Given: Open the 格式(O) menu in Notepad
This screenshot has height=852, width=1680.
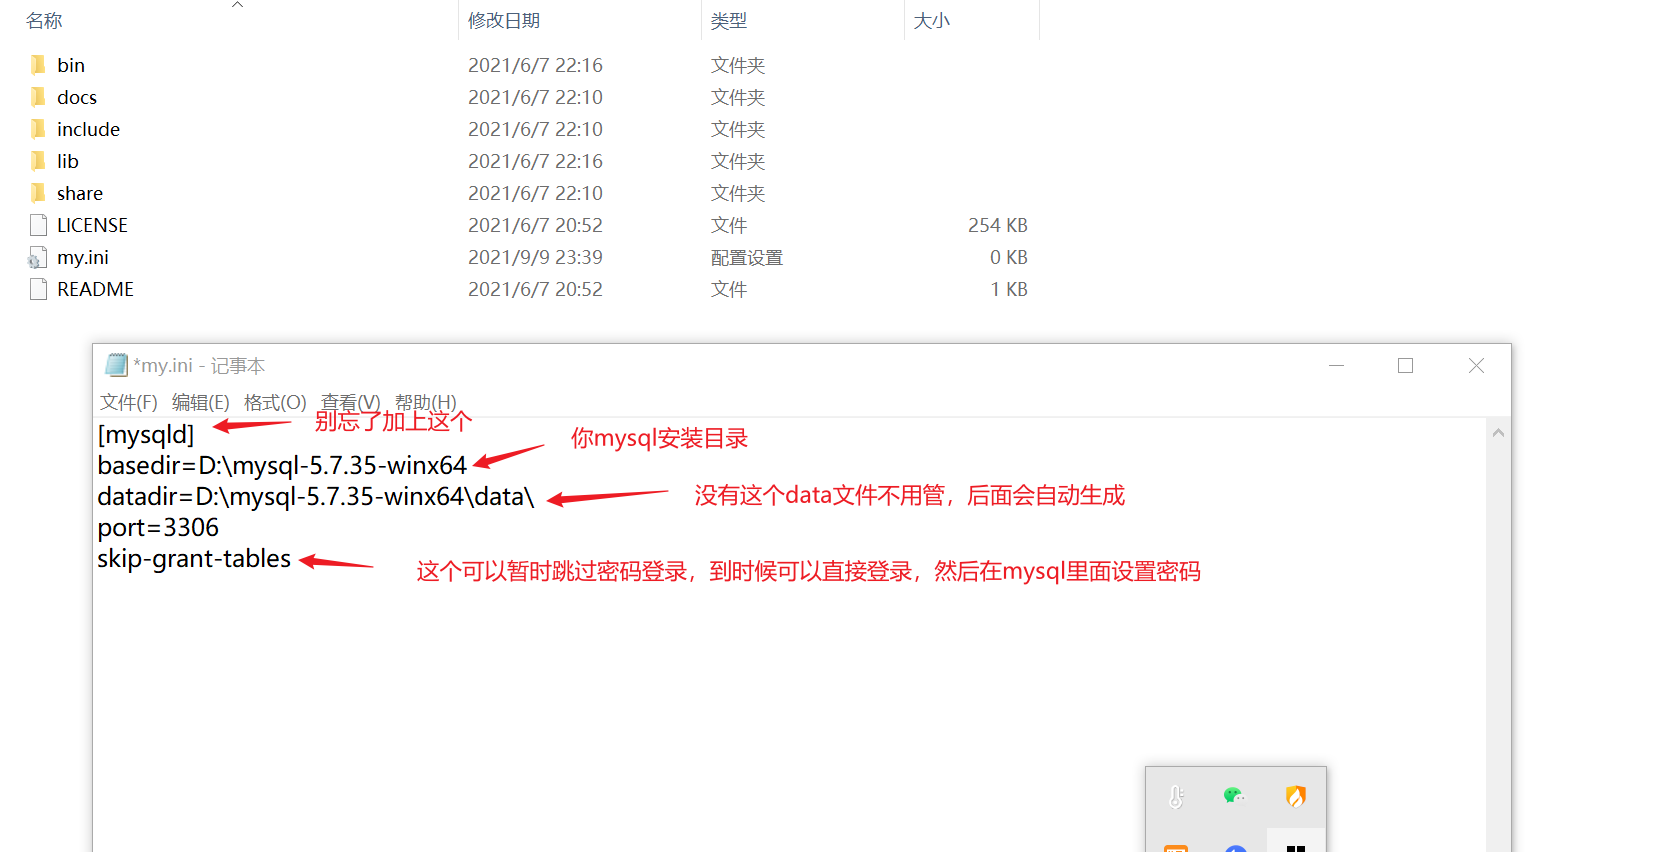Looking at the screenshot, I should [275, 402].
